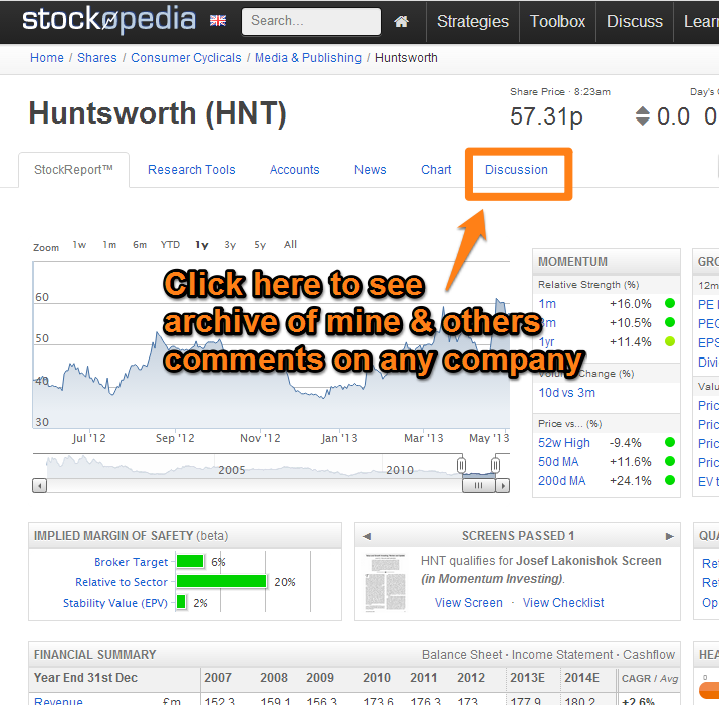
Task: Open the 50d MA link
Action: tap(558, 462)
